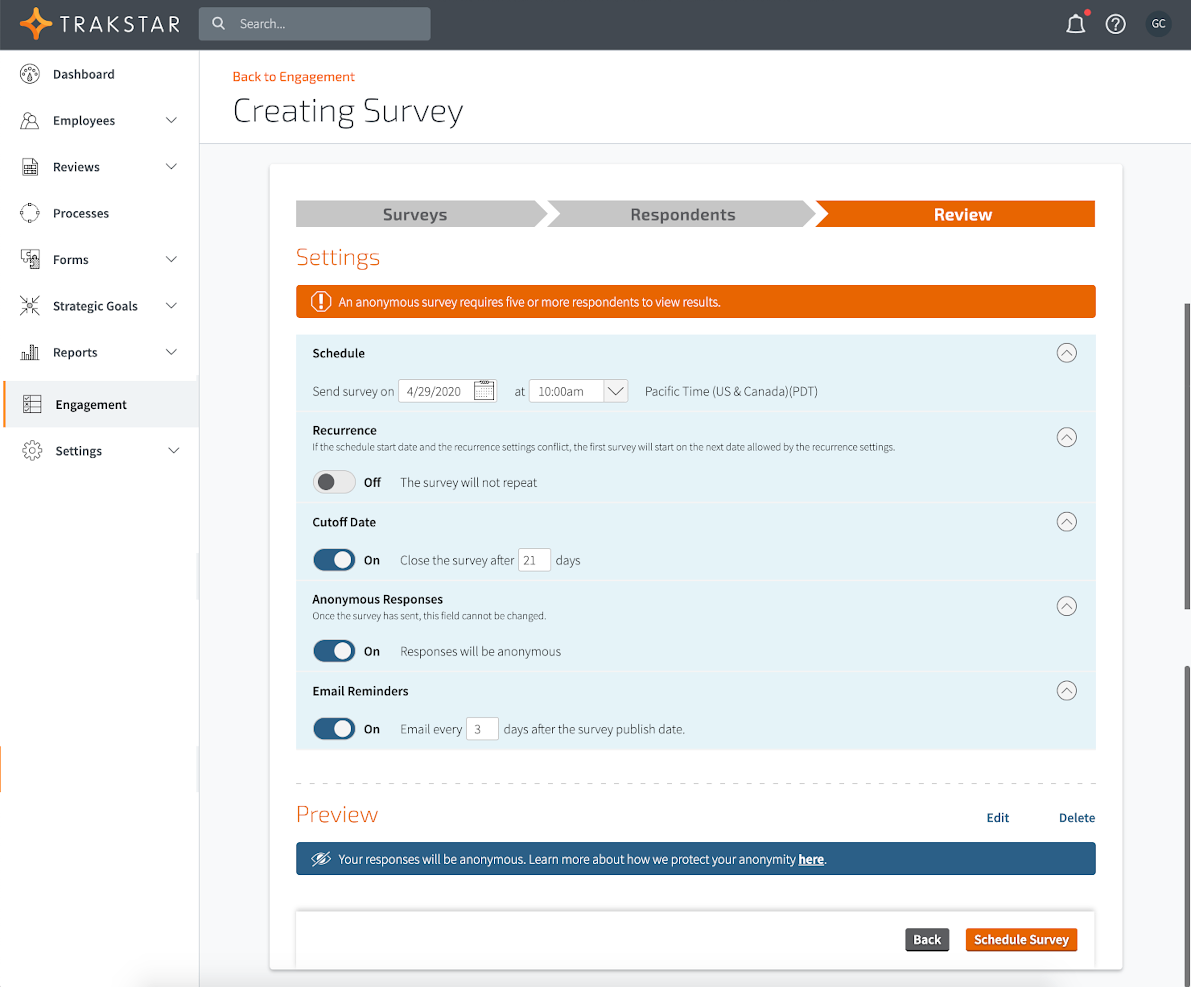Enable the Recurrence toggle
Viewport: 1191px width, 987px height.
[x=334, y=482]
